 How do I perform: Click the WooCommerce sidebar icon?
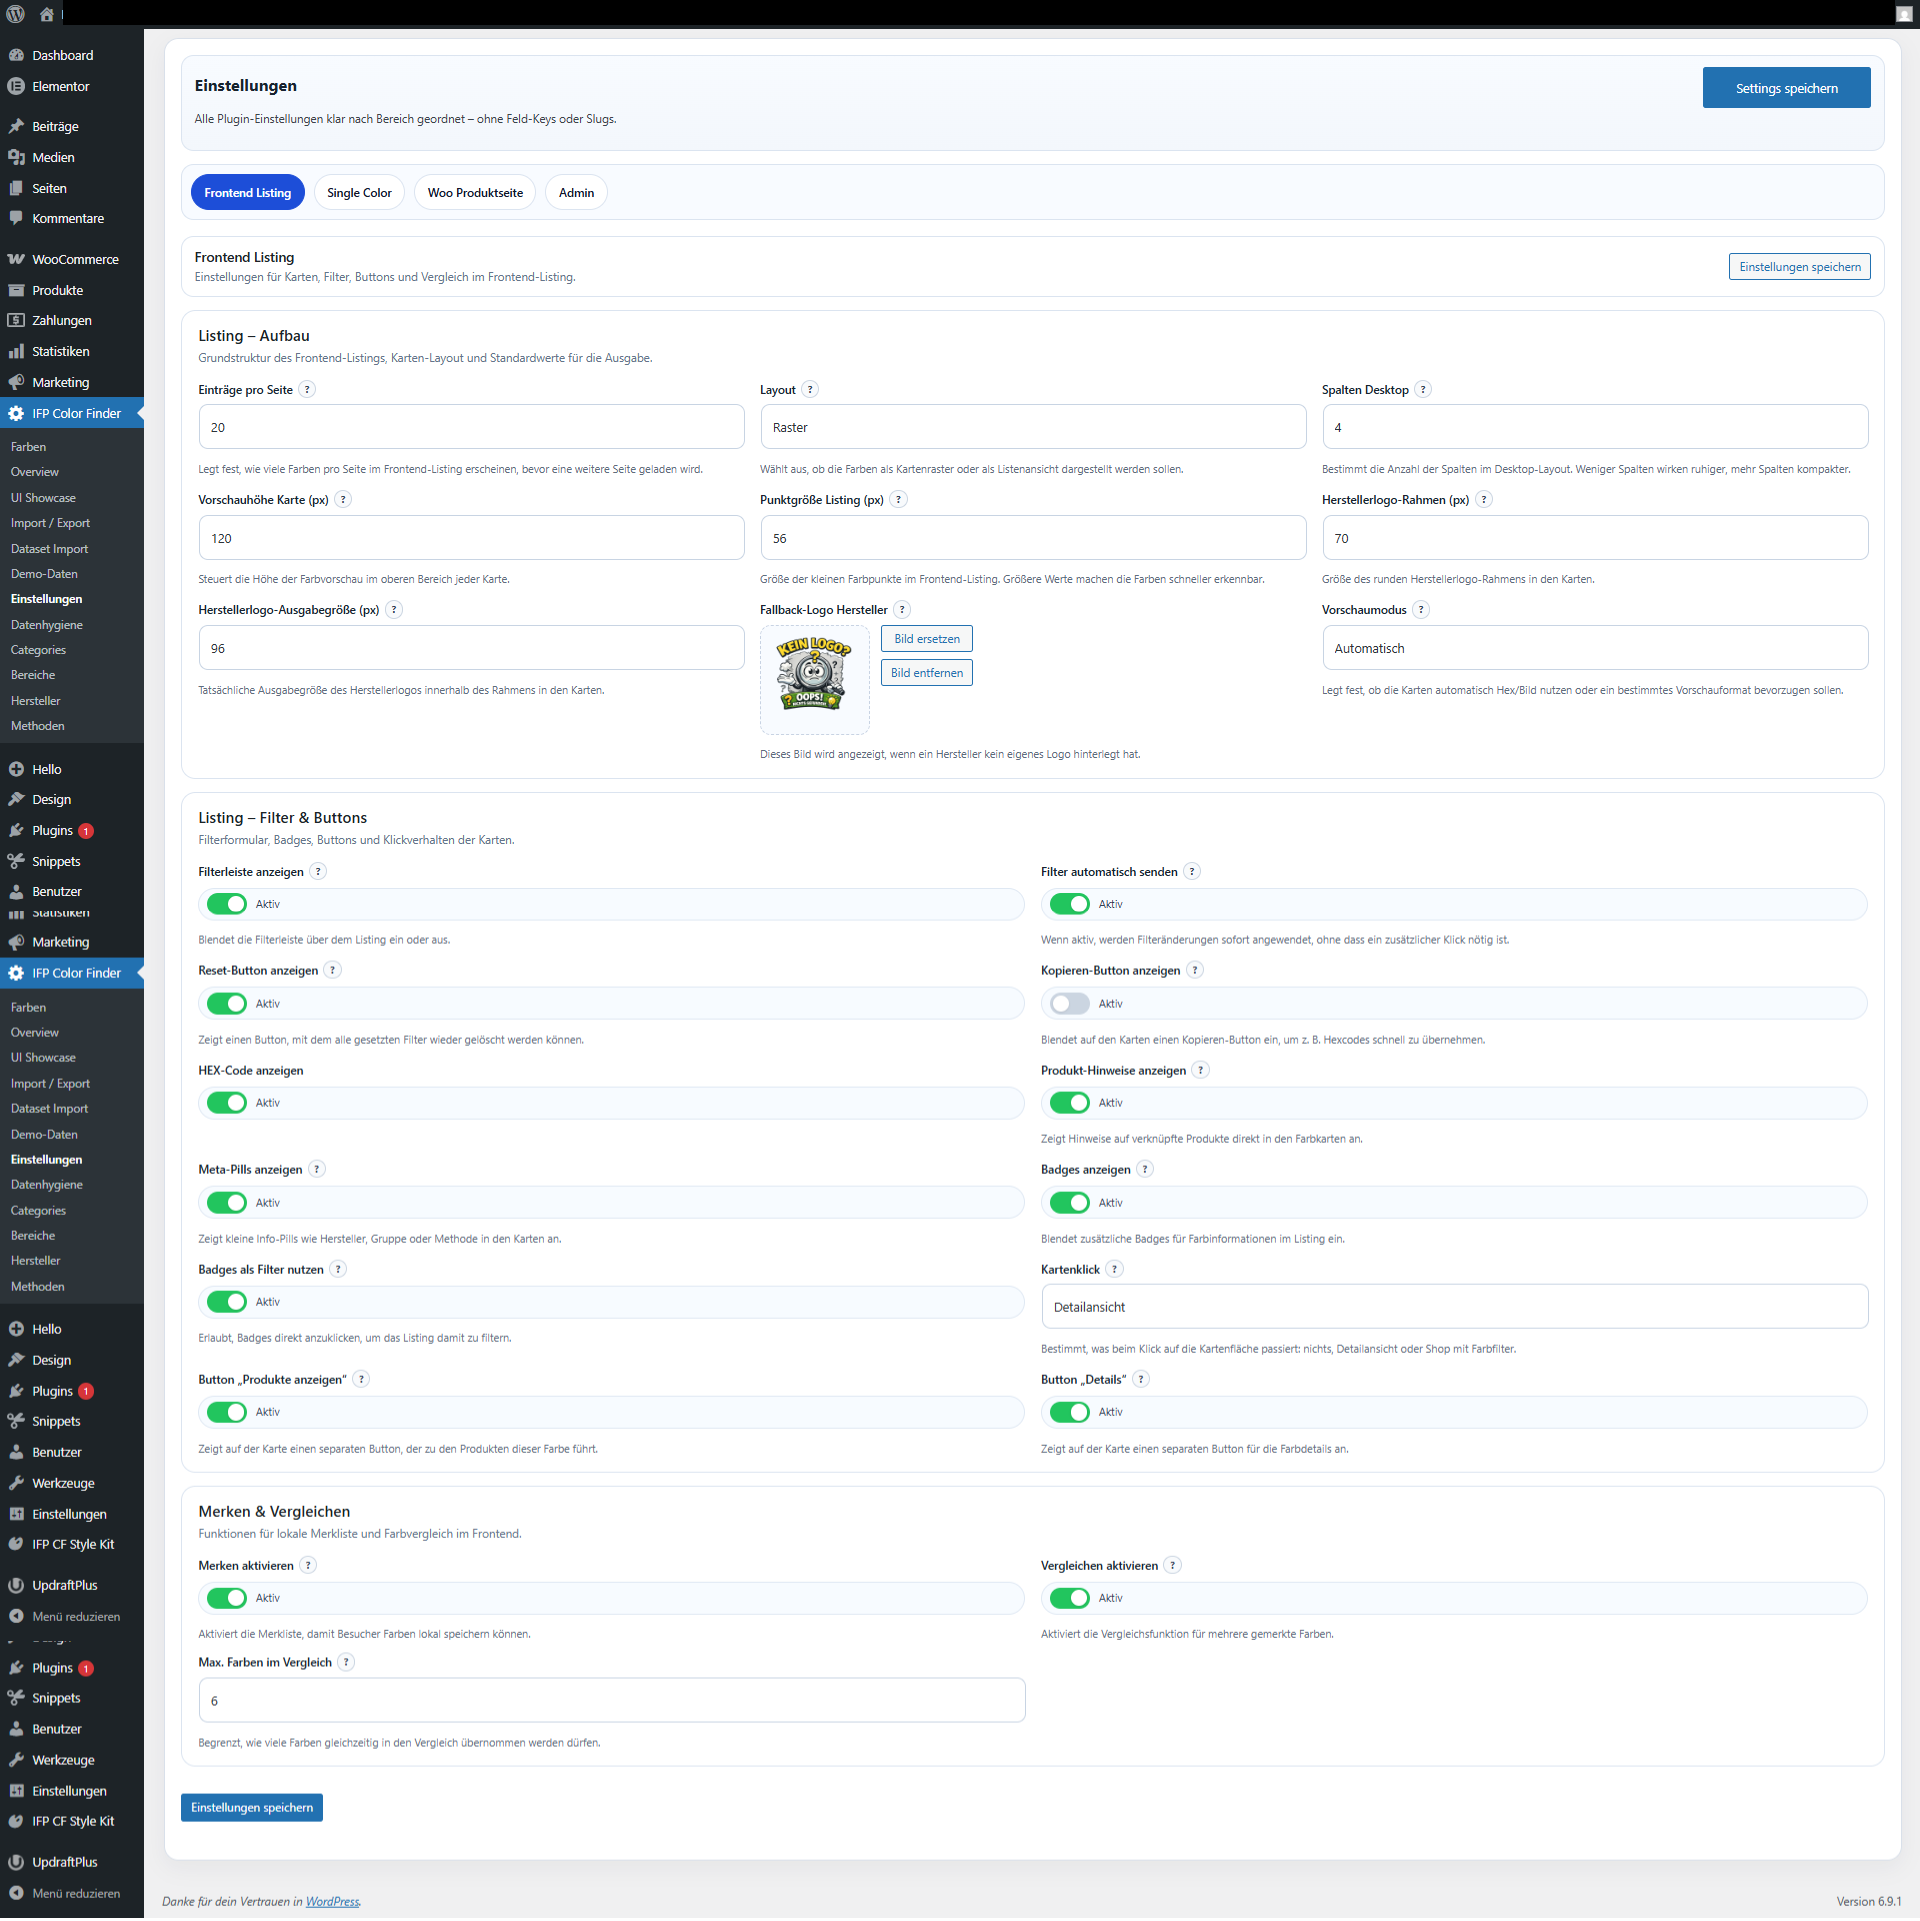(16, 259)
